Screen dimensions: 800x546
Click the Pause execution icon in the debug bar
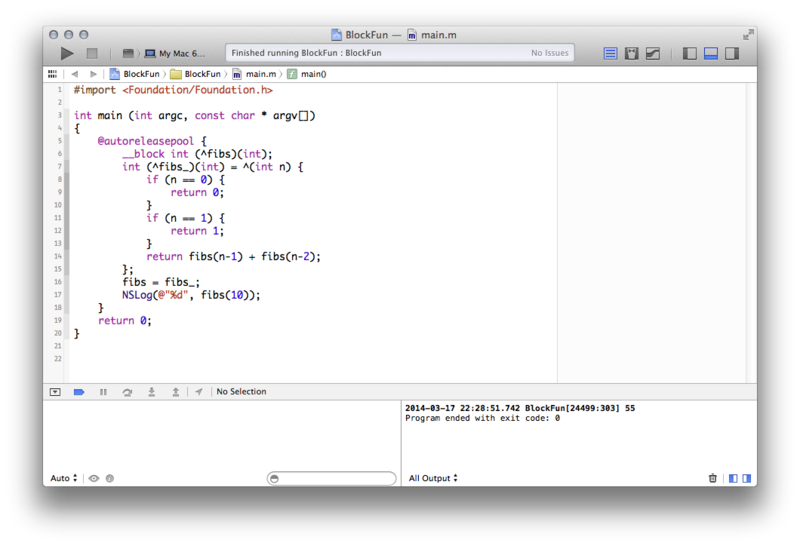(103, 392)
